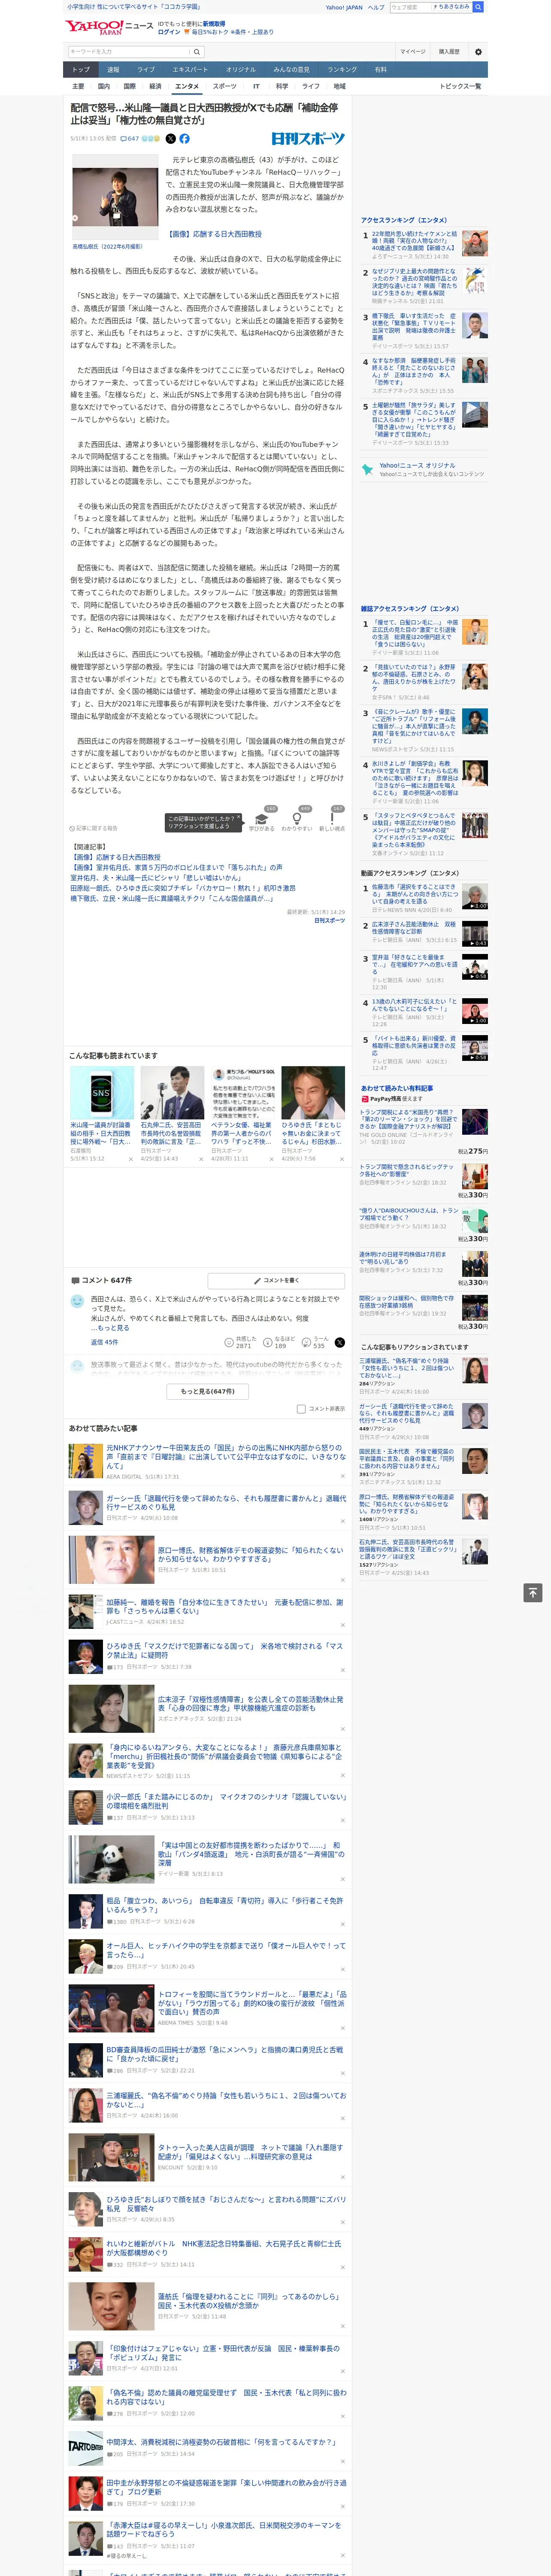The width and height of the screenshot is (551, 2576).
Task: Click the keyword search magnifier icon
Action: [197, 51]
